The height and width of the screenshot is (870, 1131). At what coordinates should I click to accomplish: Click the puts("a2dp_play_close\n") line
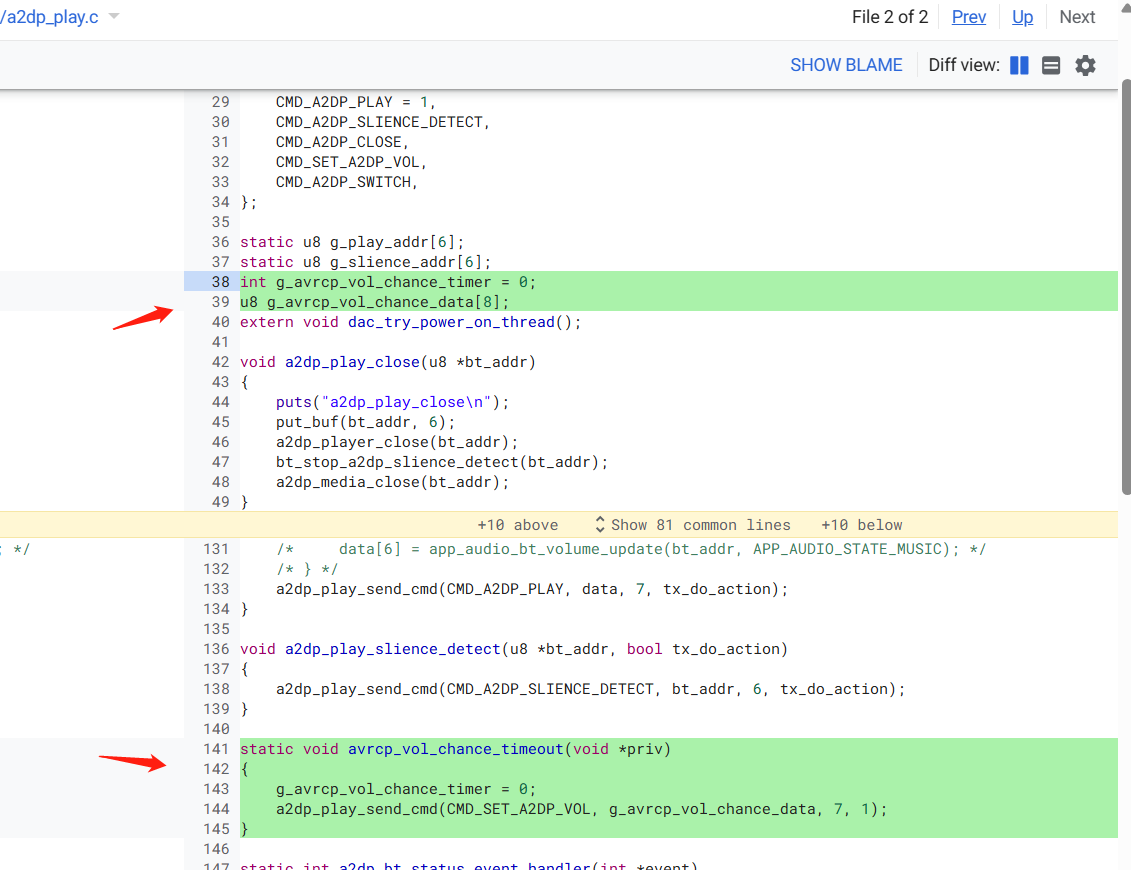[392, 403]
